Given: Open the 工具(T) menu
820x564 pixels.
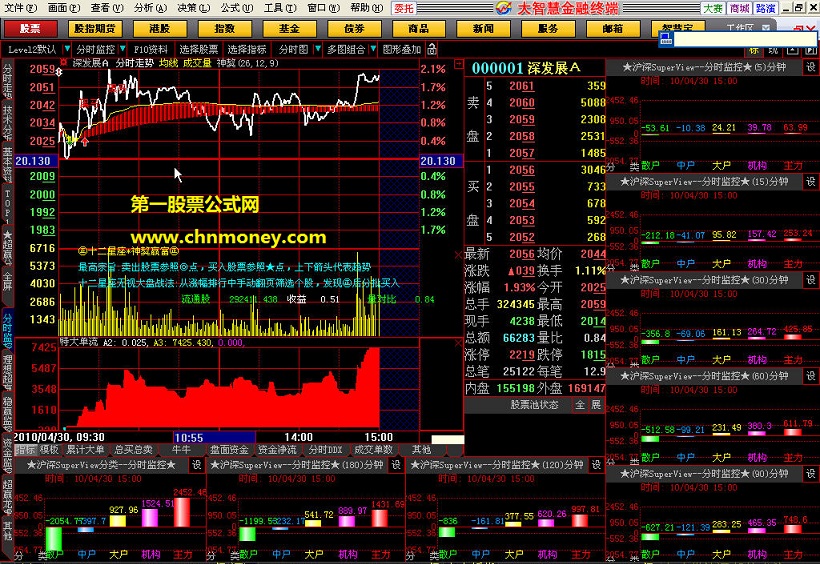Looking at the screenshot, I should (280, 8).
